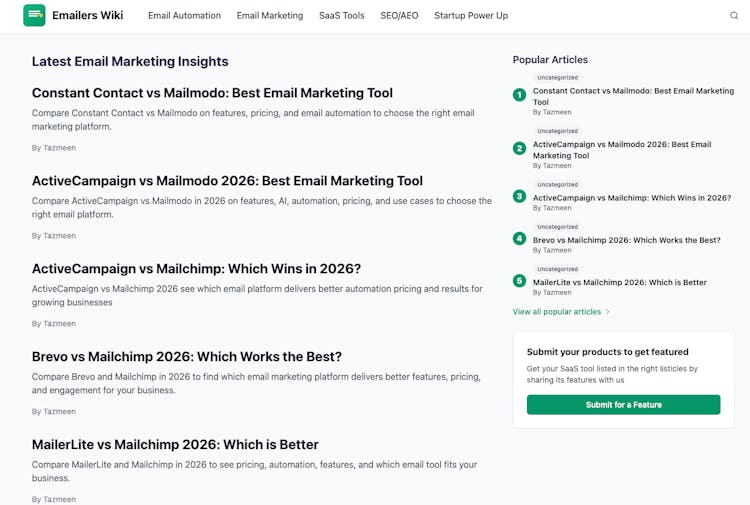Go to SEO/AEO section
Screen dimensions: 750x505
(399, 16)
